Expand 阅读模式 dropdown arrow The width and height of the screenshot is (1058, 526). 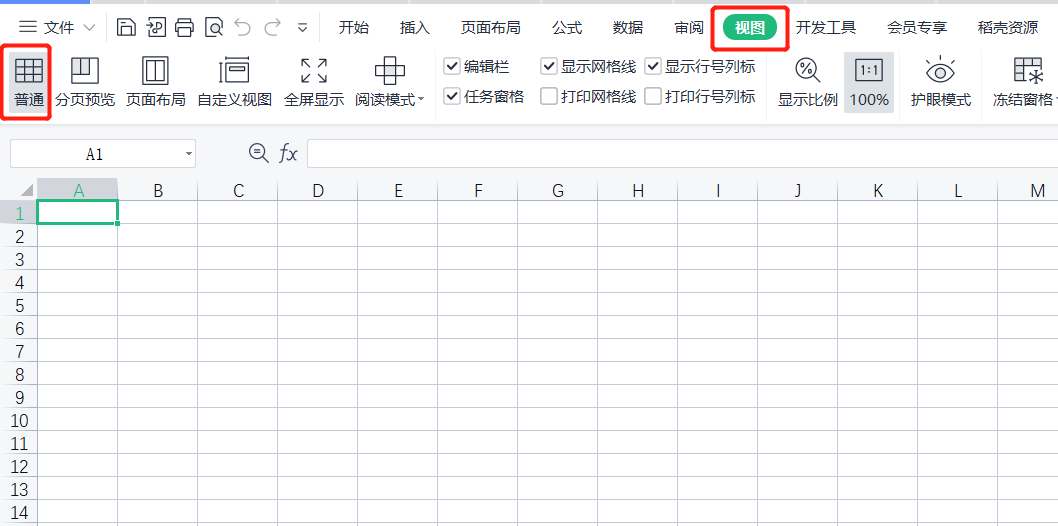click(x=421, y=100)
